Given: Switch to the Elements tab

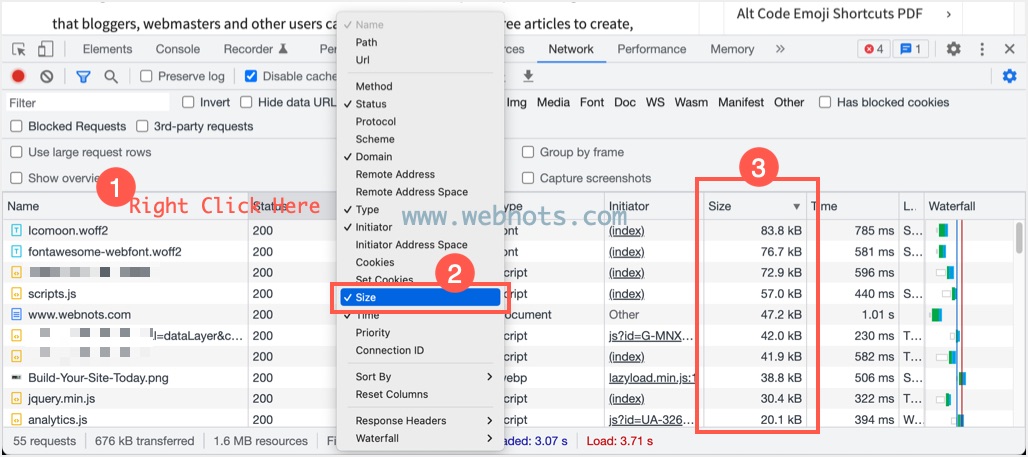Looking at the screenshot, I should tap(107, 49).
